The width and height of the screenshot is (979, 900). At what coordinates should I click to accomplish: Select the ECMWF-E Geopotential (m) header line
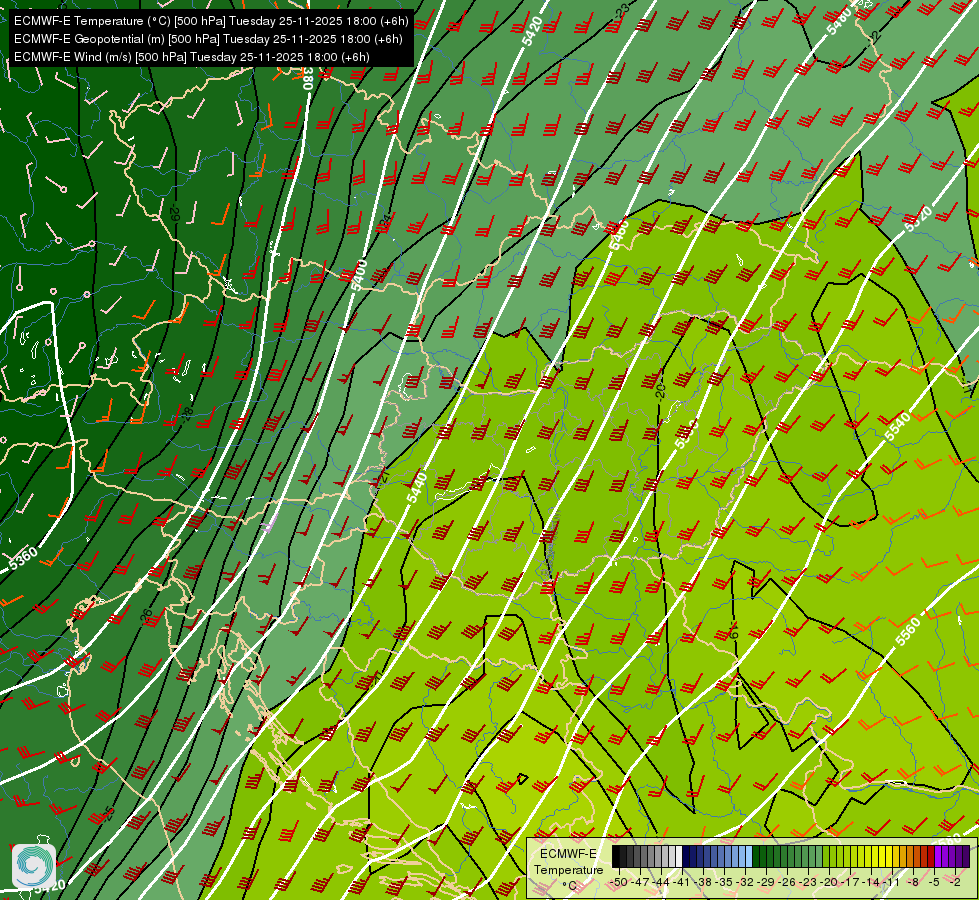coord(208,39)
